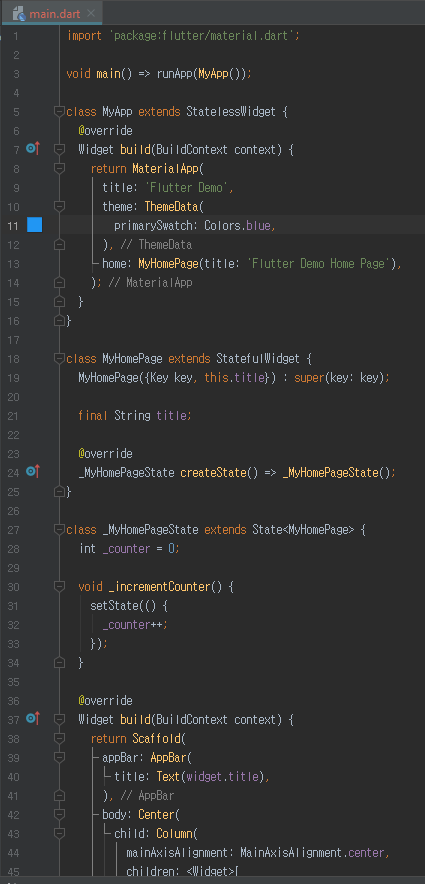Open the blue color swatch on line 11
The width and height of the screenshot is (425, 884).
(x=35, y=225)
